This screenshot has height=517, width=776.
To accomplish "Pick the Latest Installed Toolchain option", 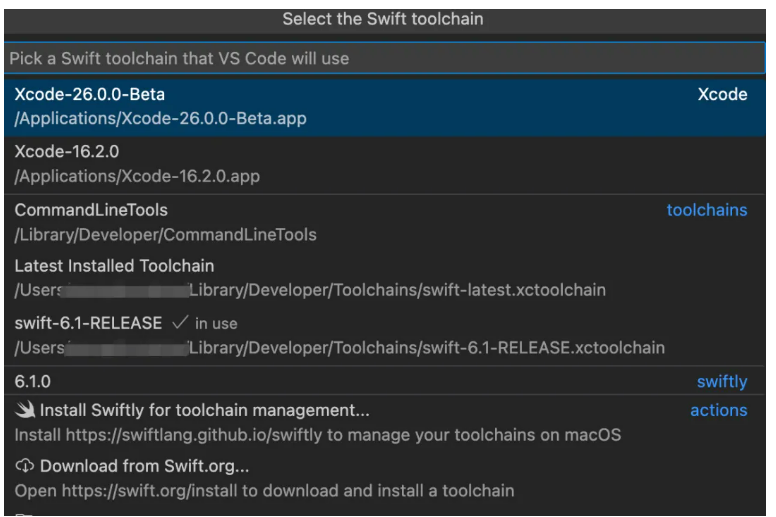I will (385, 278).
